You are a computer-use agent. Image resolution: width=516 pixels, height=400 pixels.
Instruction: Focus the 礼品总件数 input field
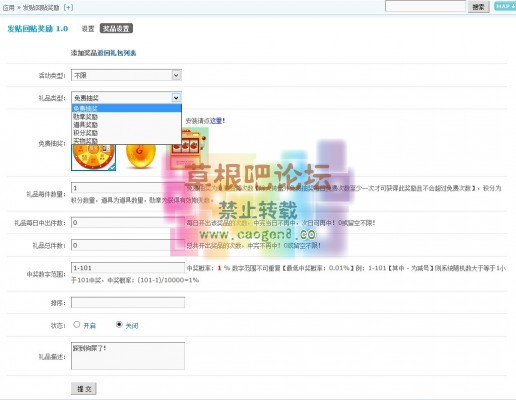point(128,245)
